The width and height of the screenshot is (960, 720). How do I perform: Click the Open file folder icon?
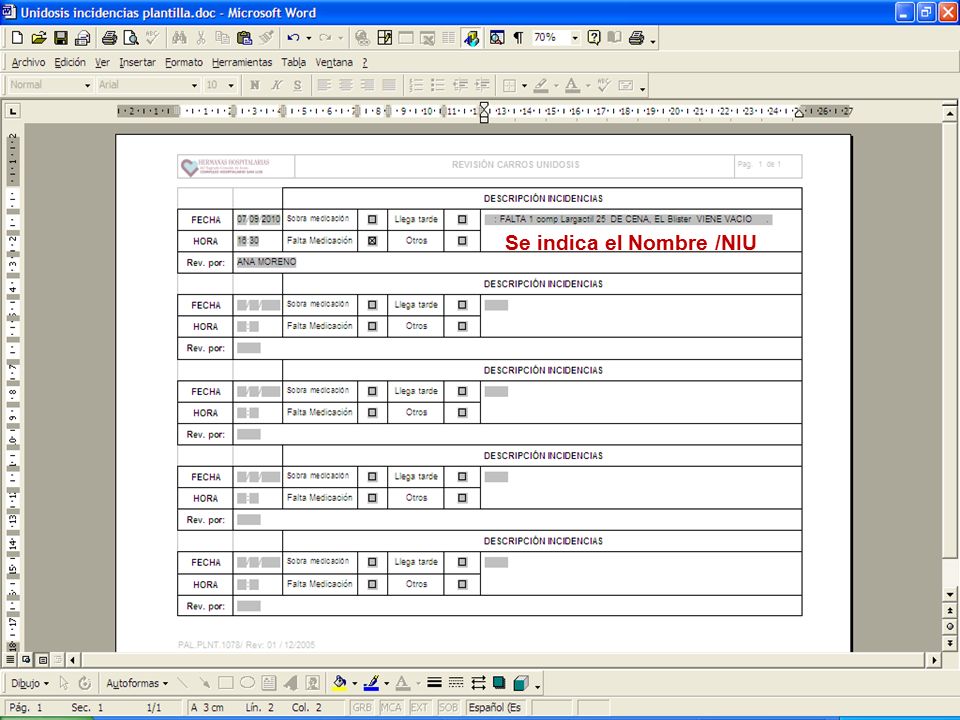[x=39, y=38]
